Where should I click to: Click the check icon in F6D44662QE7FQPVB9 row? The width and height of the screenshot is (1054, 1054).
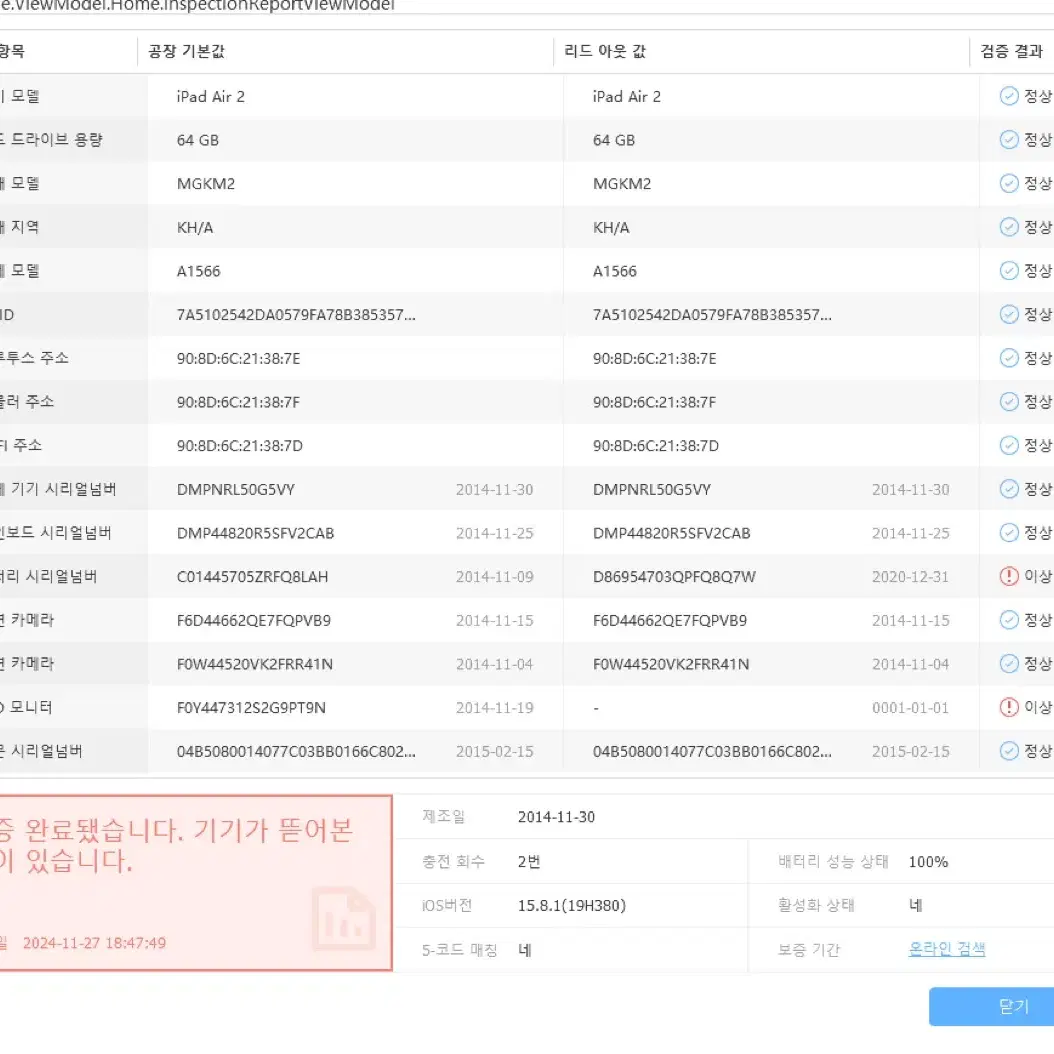(x=1009, y=620)
